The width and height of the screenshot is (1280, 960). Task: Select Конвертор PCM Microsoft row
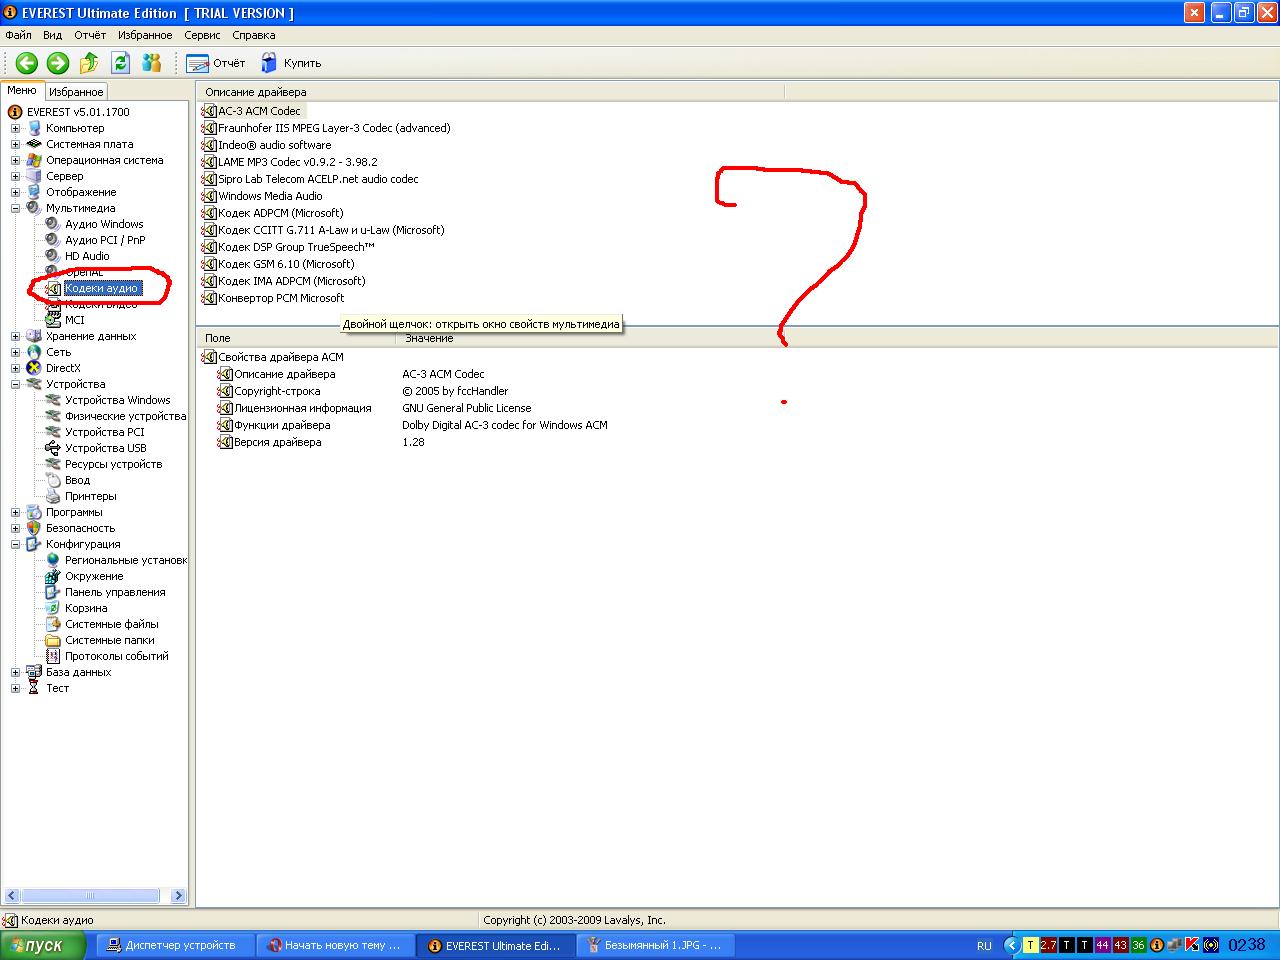coord(281,298)
